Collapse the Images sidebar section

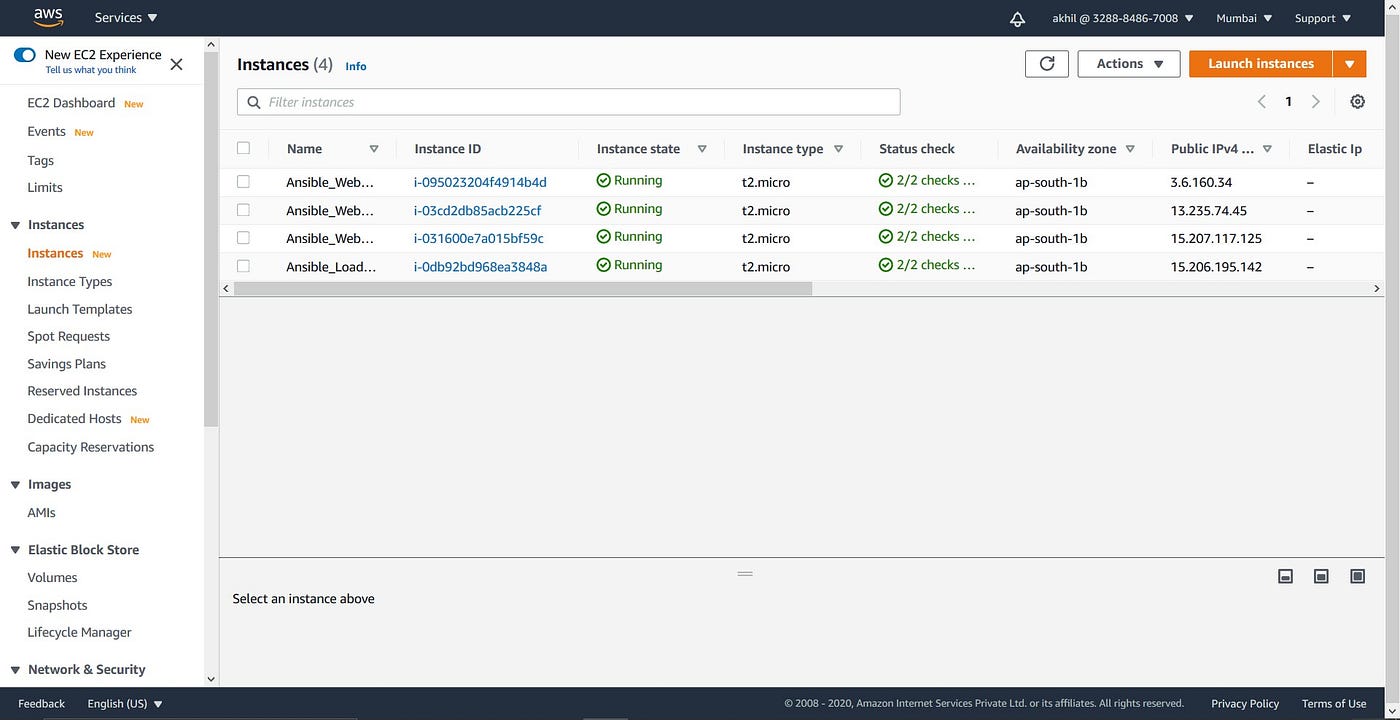click(x=15, y=485)
